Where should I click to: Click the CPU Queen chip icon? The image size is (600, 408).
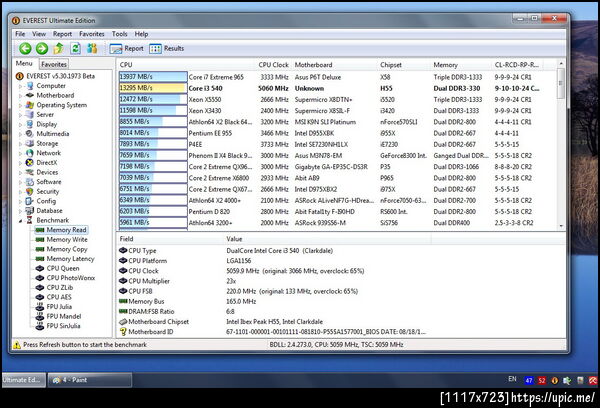click(40, 268)
